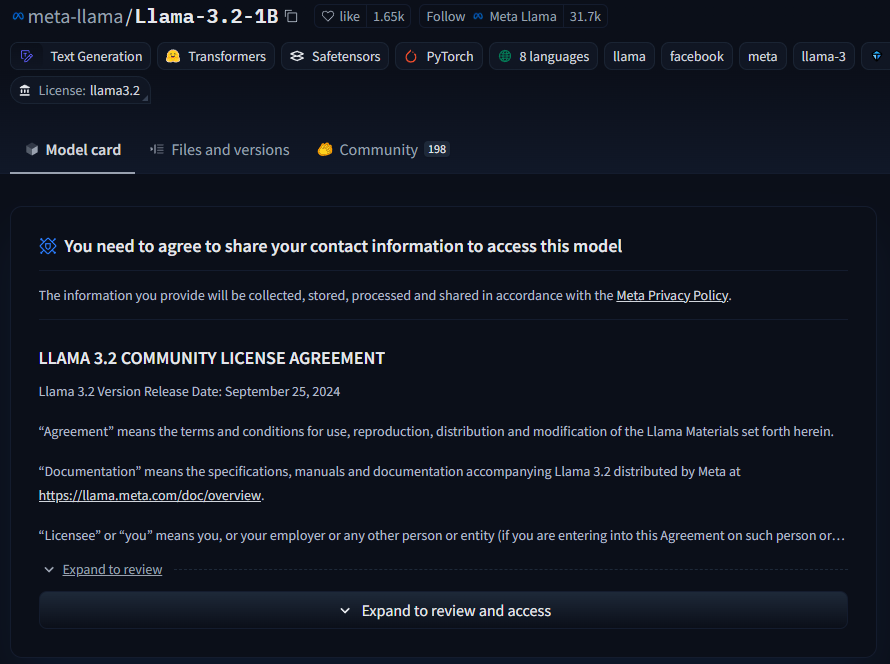The height and width of the screenshot is (664, 890).
Task: Click the Model card cube icon
Action: click(32, 149)
